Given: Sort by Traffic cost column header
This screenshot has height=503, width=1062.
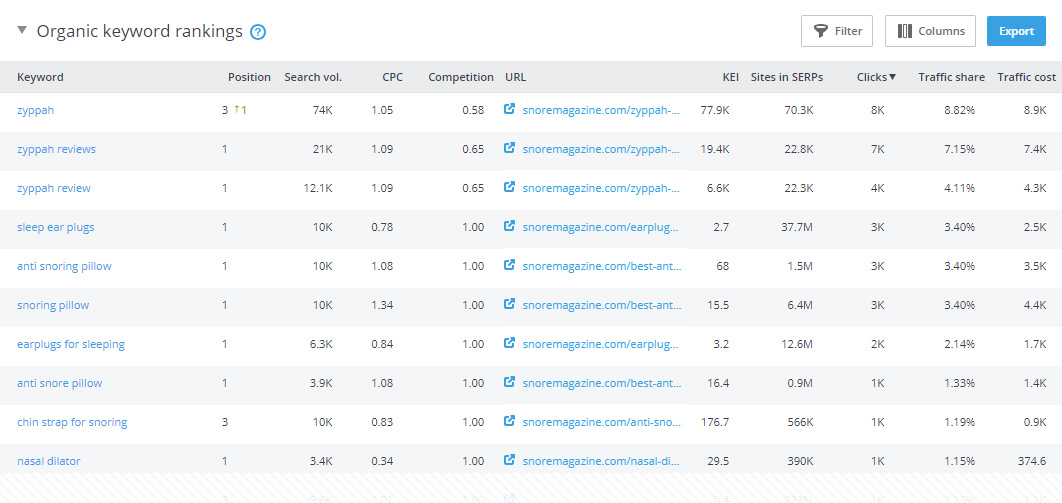Looking at the screenshot, I should tap(1027, 77).
